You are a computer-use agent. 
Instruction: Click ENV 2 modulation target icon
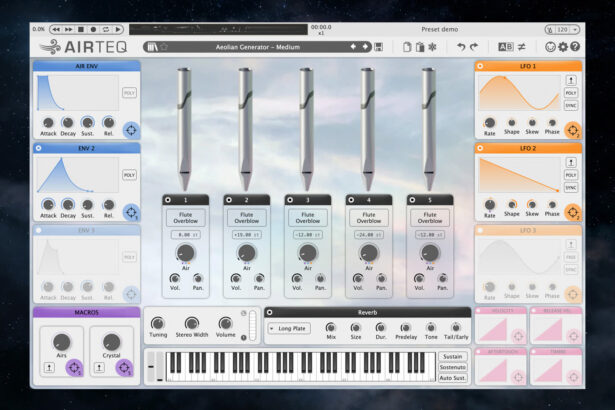pos(131,212)
